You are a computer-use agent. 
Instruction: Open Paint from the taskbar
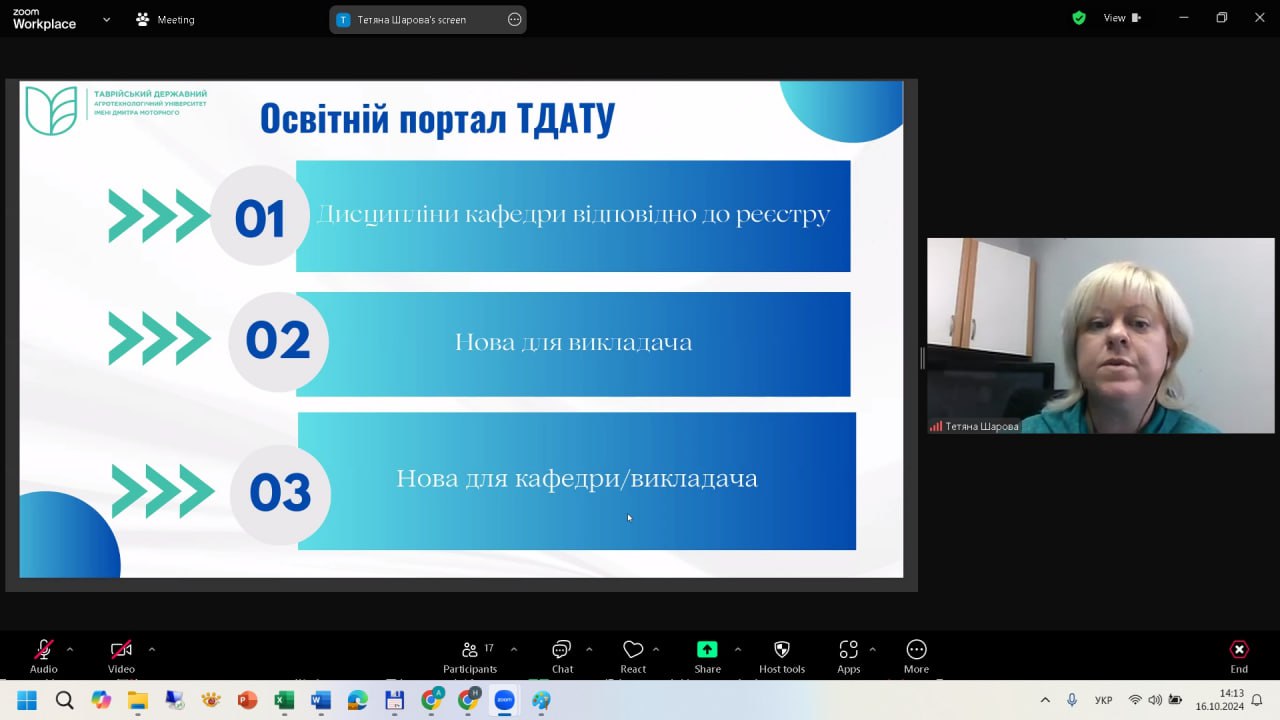tap(541, 700)
